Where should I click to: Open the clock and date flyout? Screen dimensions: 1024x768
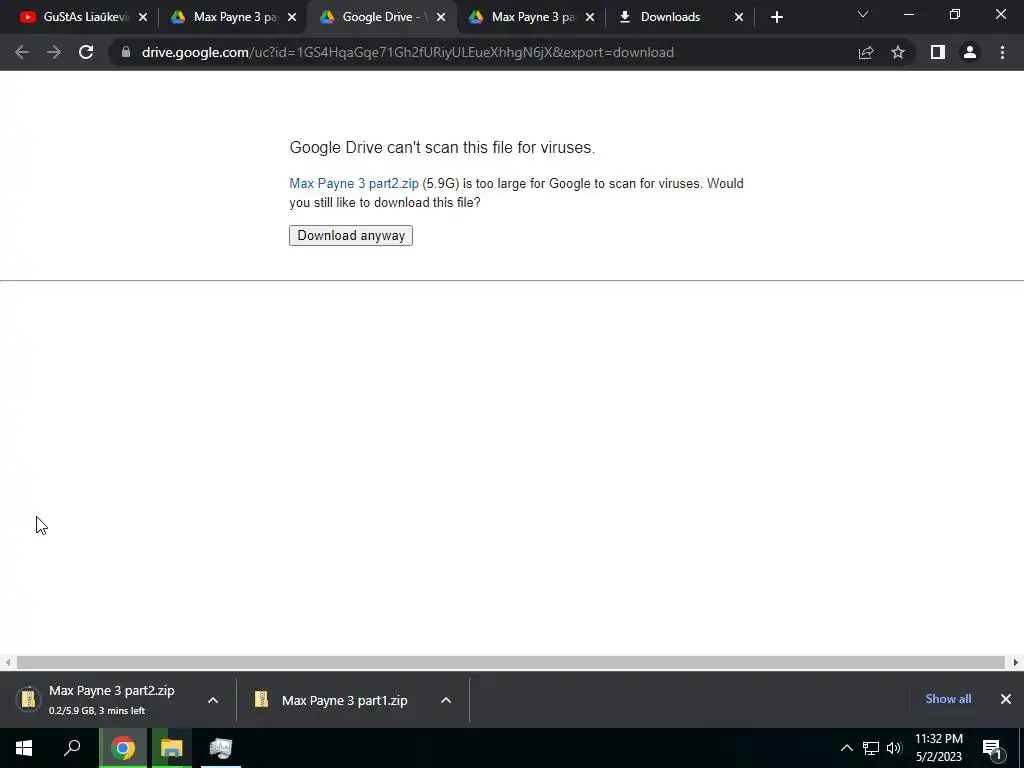[939, 748]
